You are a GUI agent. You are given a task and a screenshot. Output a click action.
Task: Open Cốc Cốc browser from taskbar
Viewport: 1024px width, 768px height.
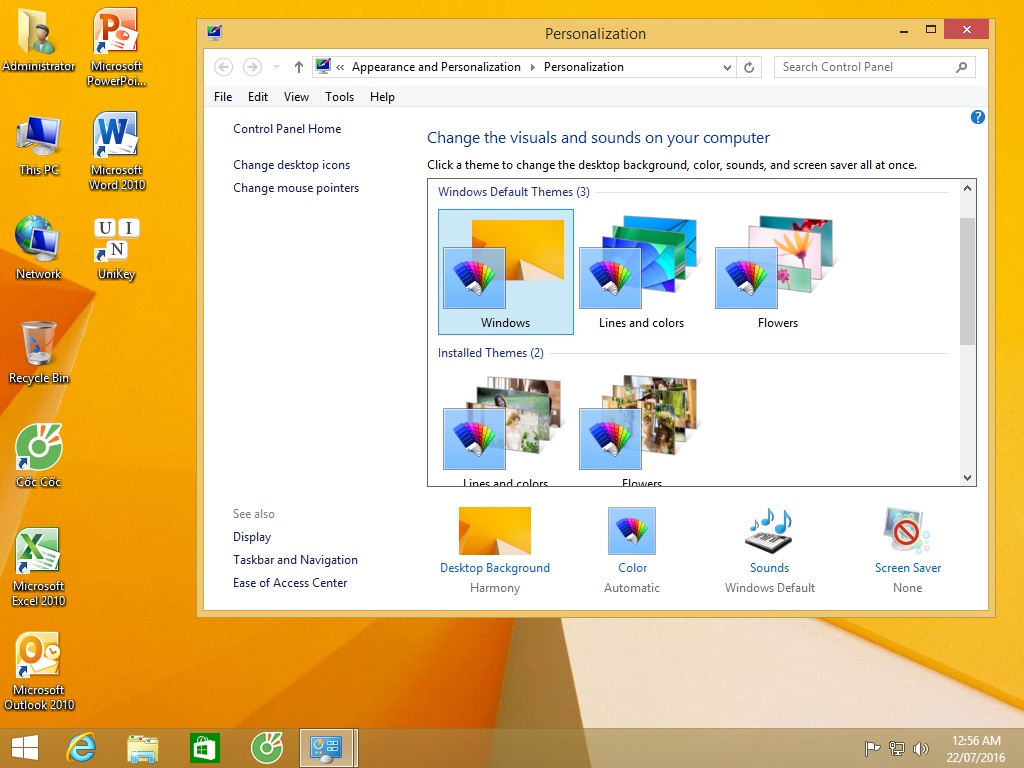(266, 748)
